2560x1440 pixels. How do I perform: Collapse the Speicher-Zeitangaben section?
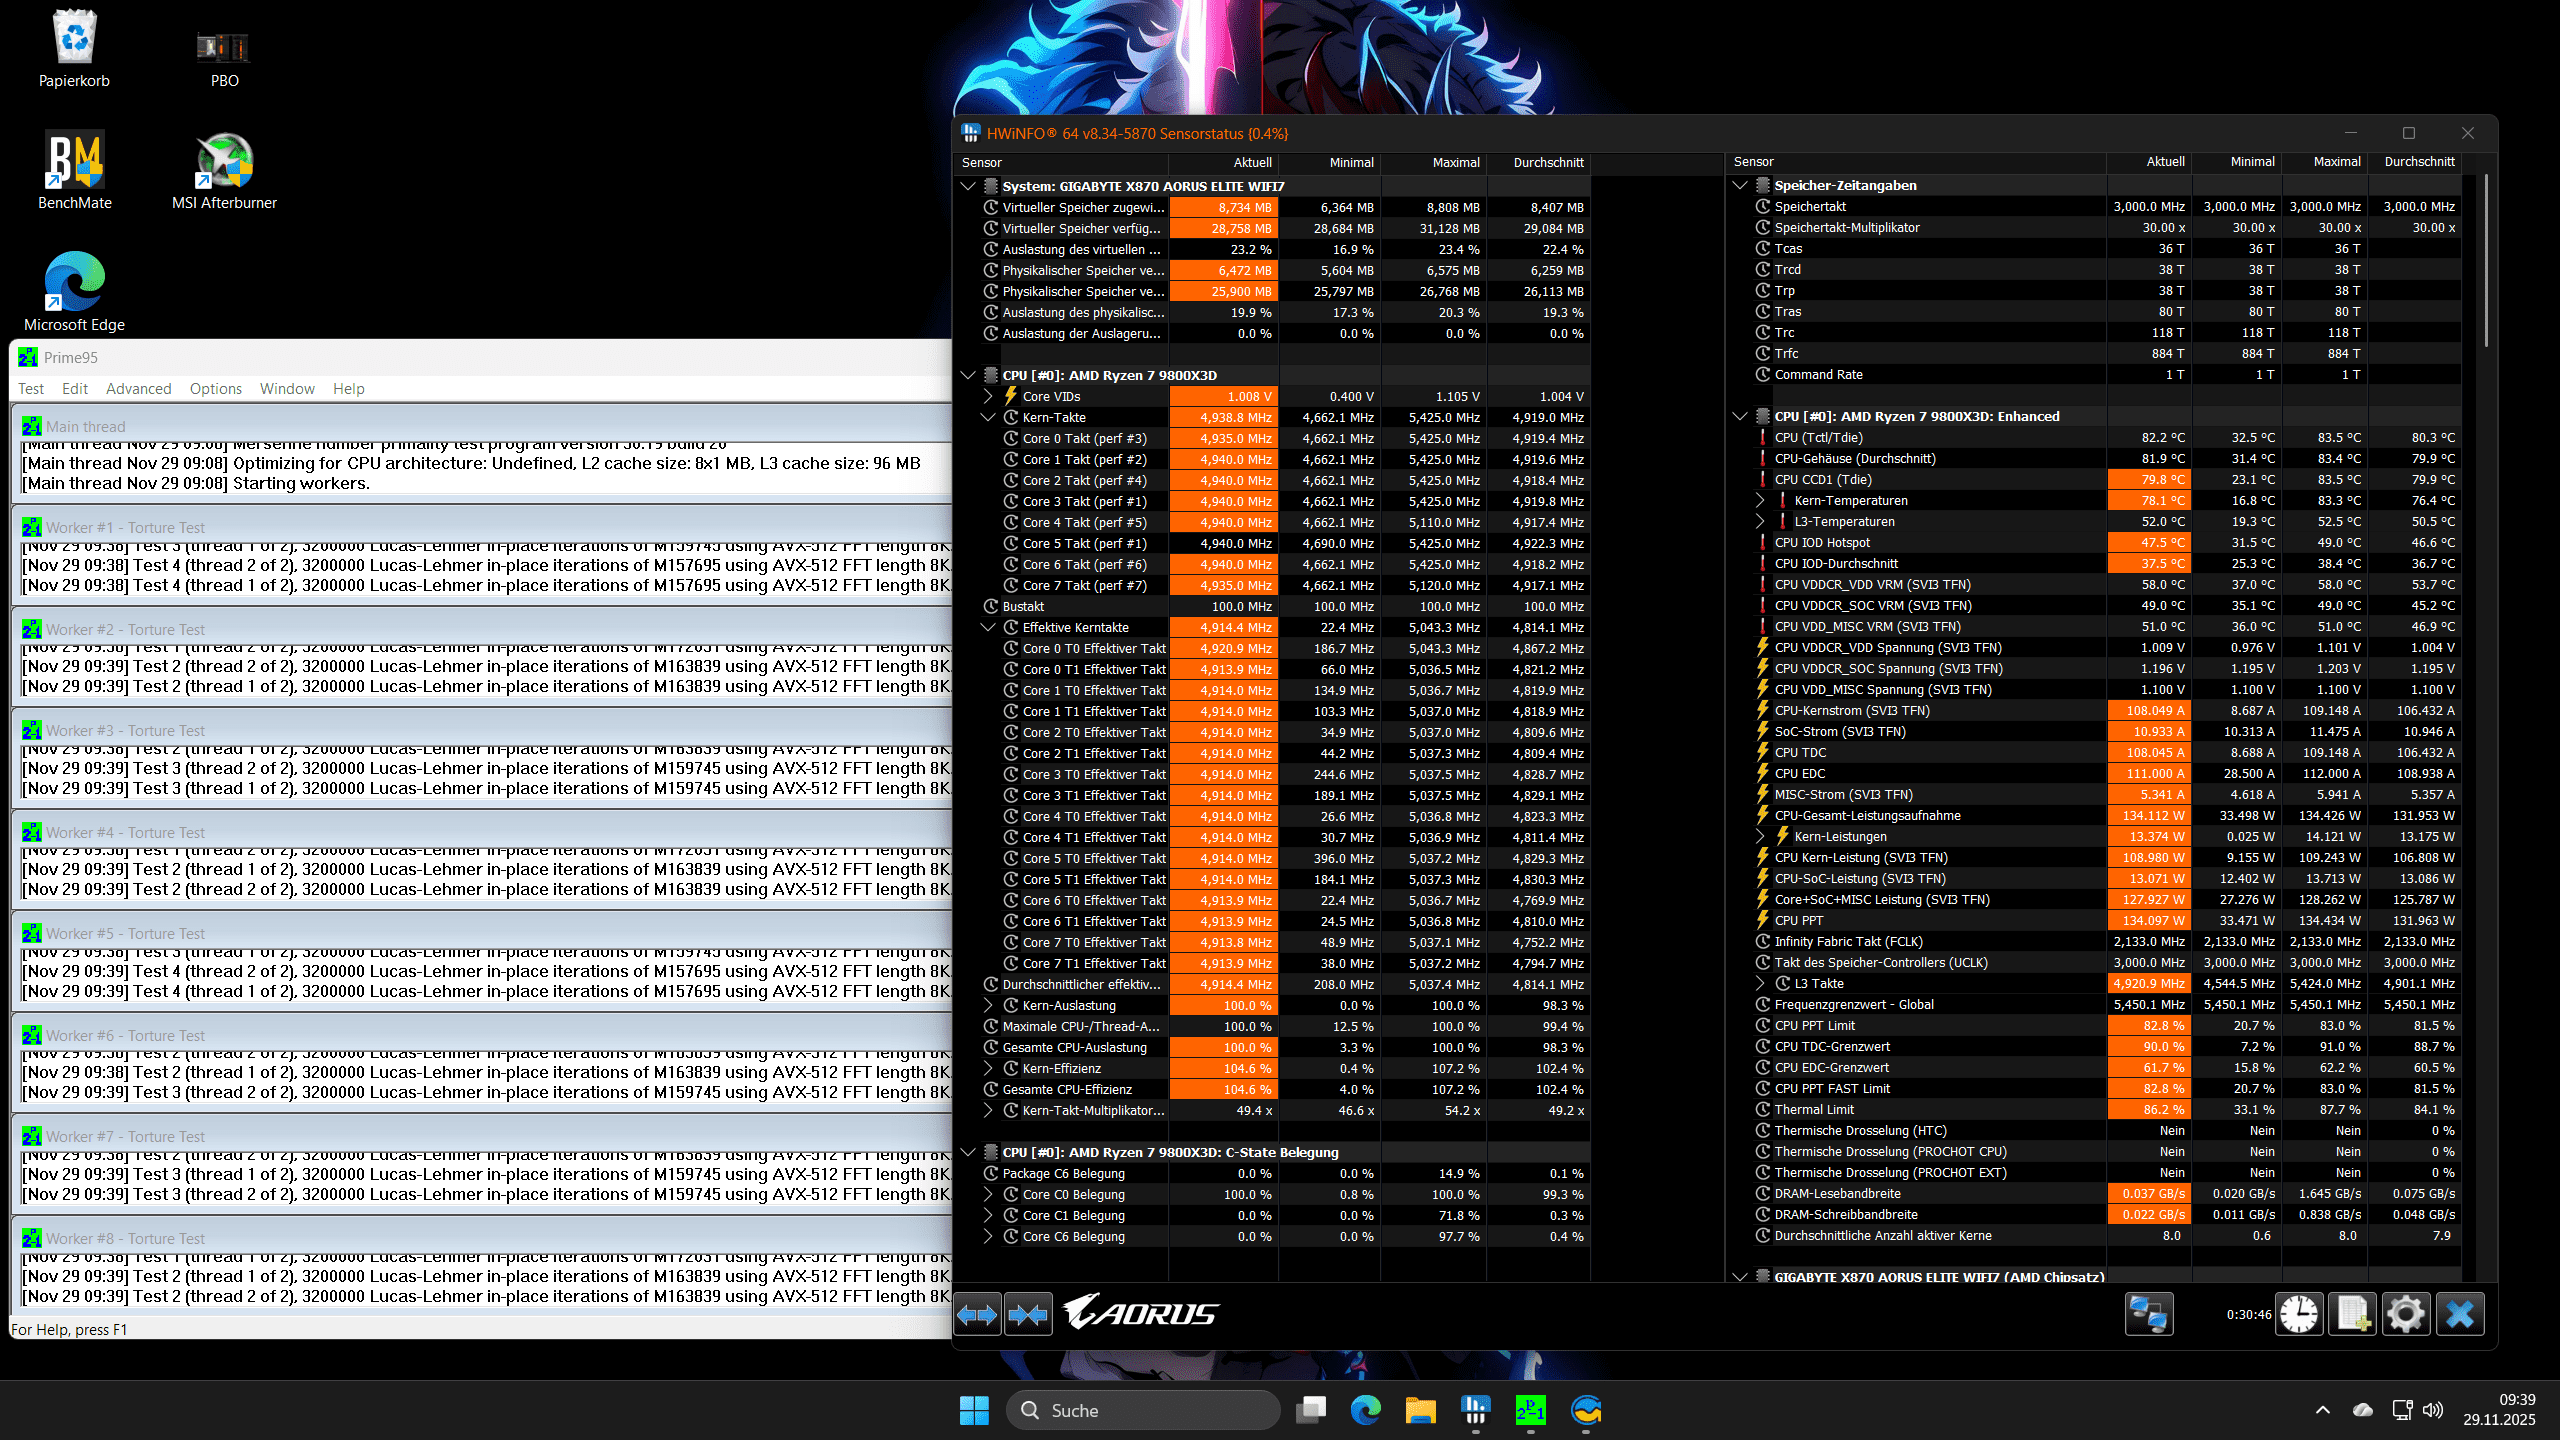pos(1740,185)
